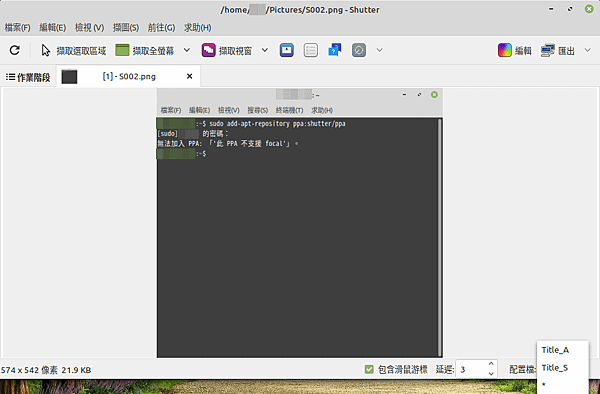
Task: Click the 574 x 542 像素 status text
Action: 29,370
